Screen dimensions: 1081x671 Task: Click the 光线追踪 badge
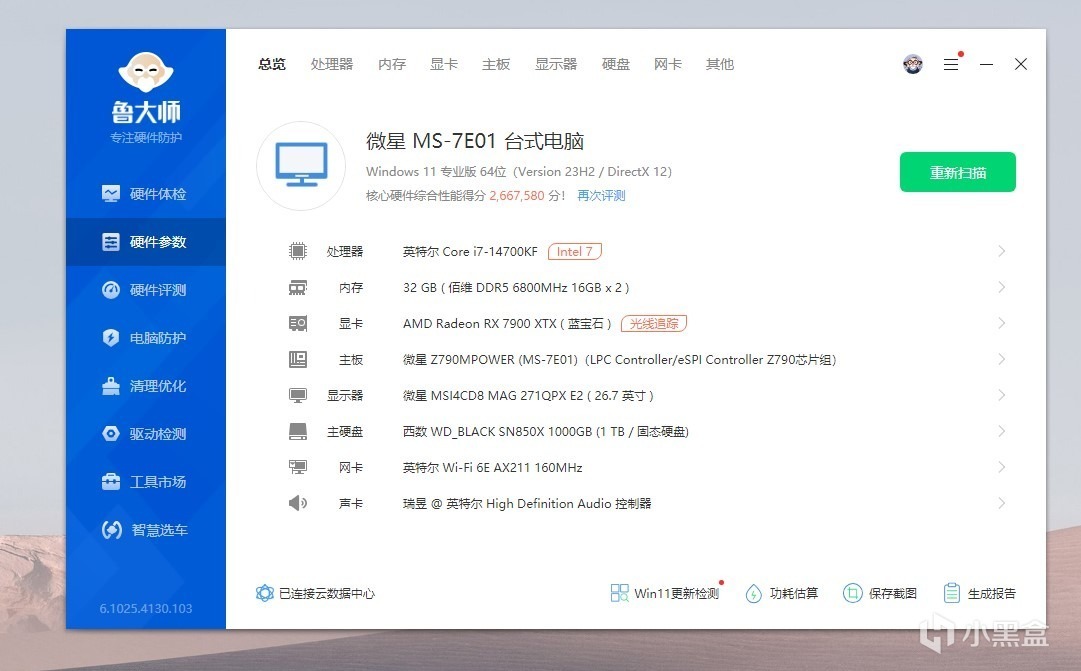(654, 323)
